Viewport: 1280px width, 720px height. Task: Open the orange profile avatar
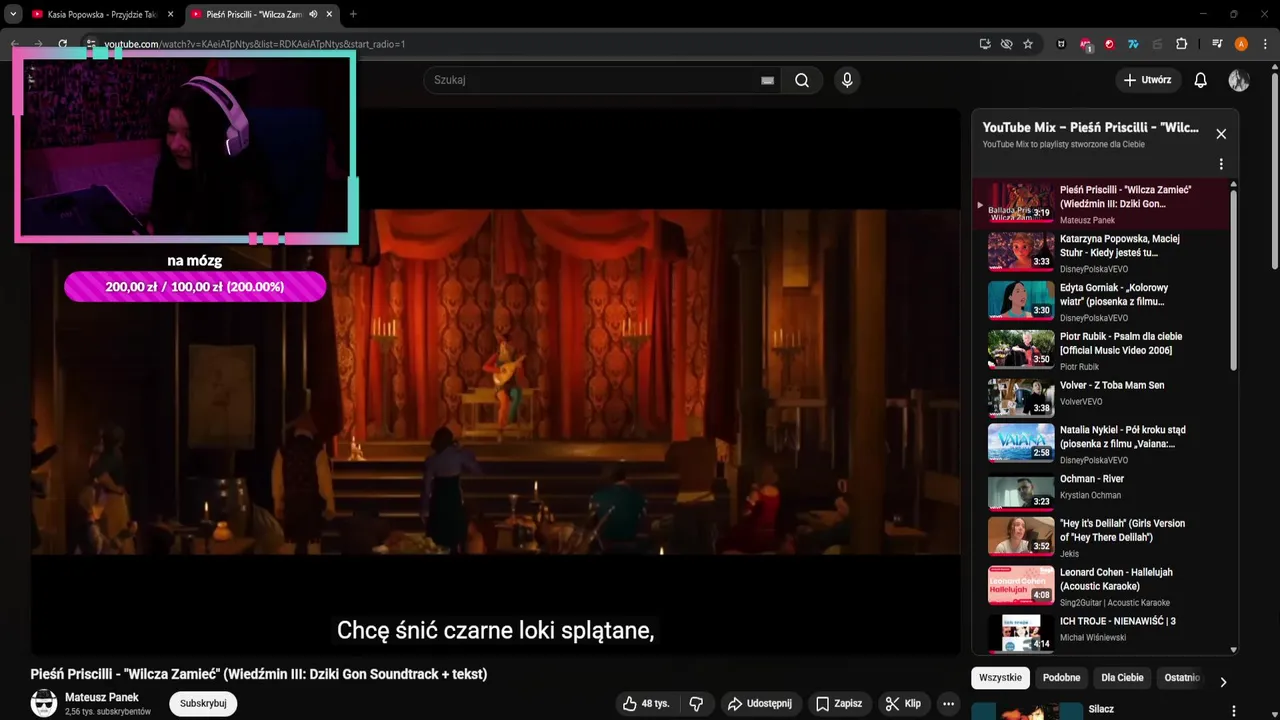click(1241, 44)
